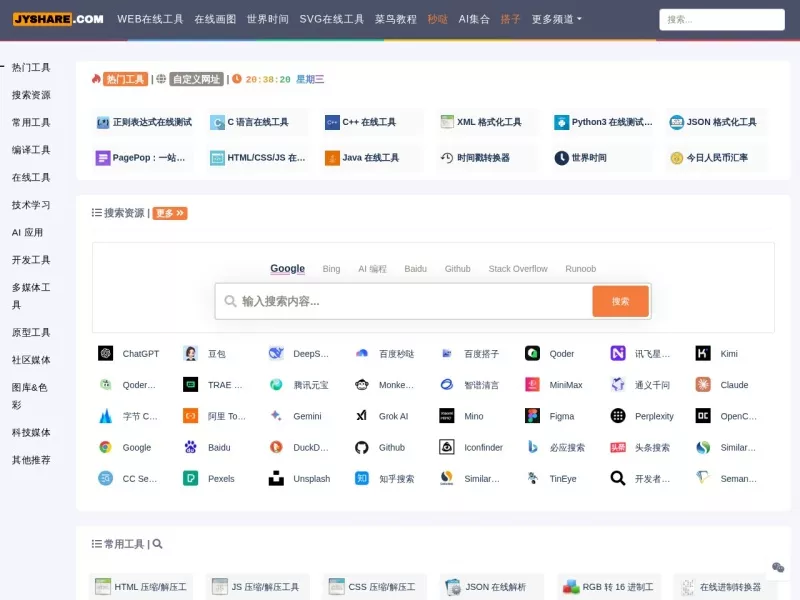Click the 更多 » button
Screen dimensions: 800x600
170,213
